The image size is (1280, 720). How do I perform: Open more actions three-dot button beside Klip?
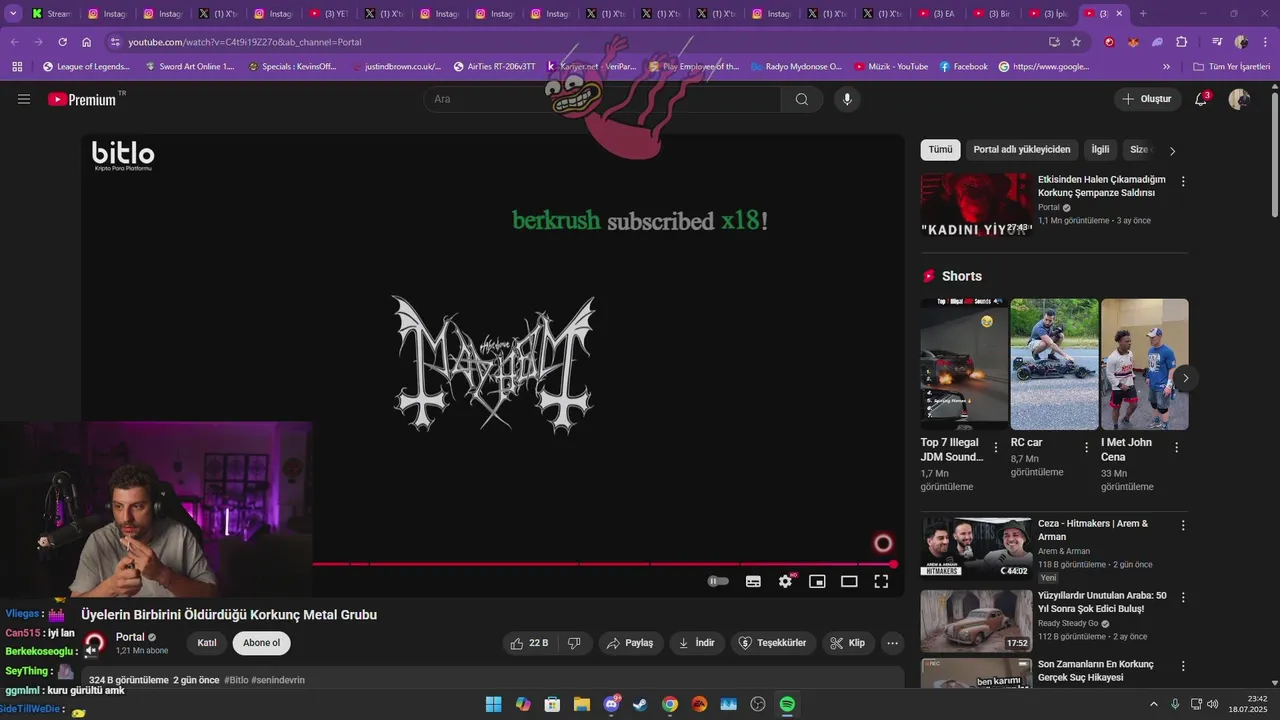893,643
